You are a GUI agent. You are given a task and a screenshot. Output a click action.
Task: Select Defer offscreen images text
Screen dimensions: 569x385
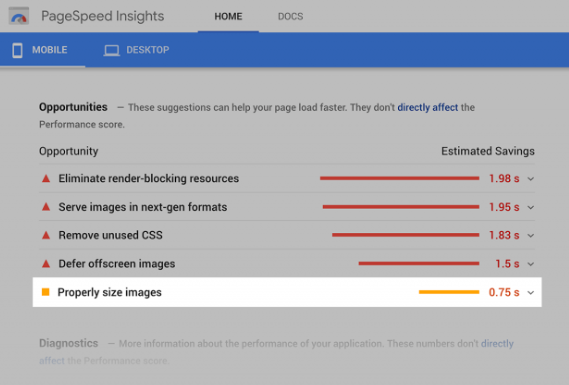pos(117,264)
